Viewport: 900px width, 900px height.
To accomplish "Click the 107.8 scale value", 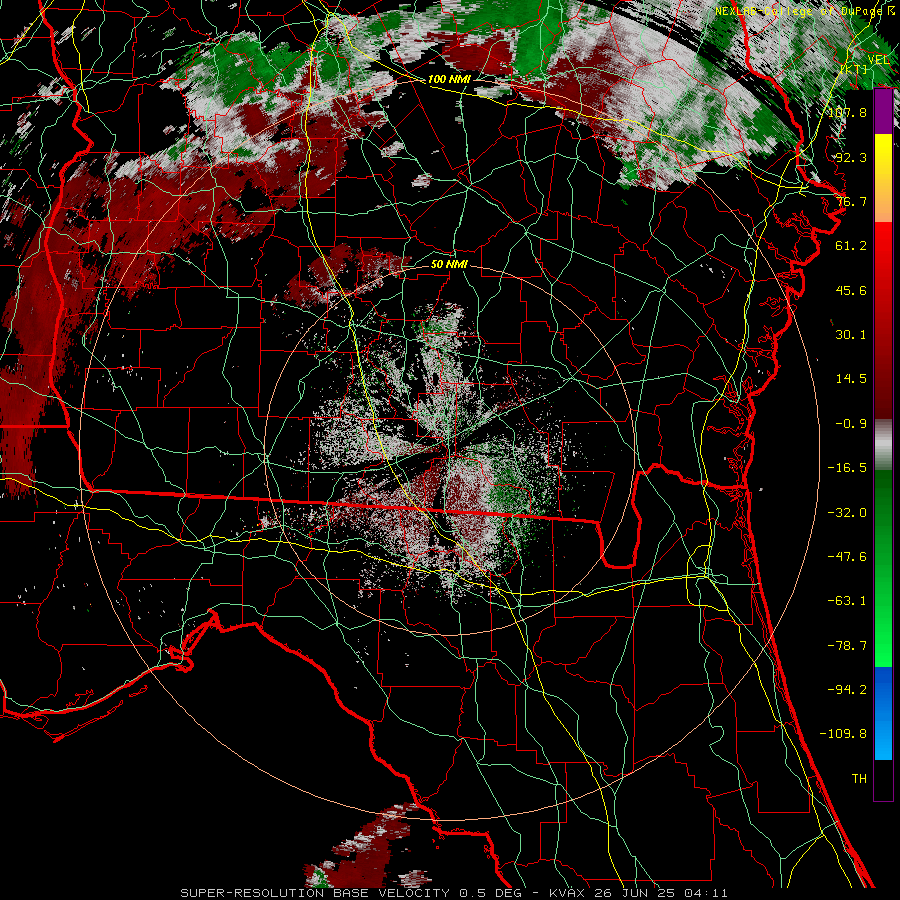I will click(x=847, y=112).
